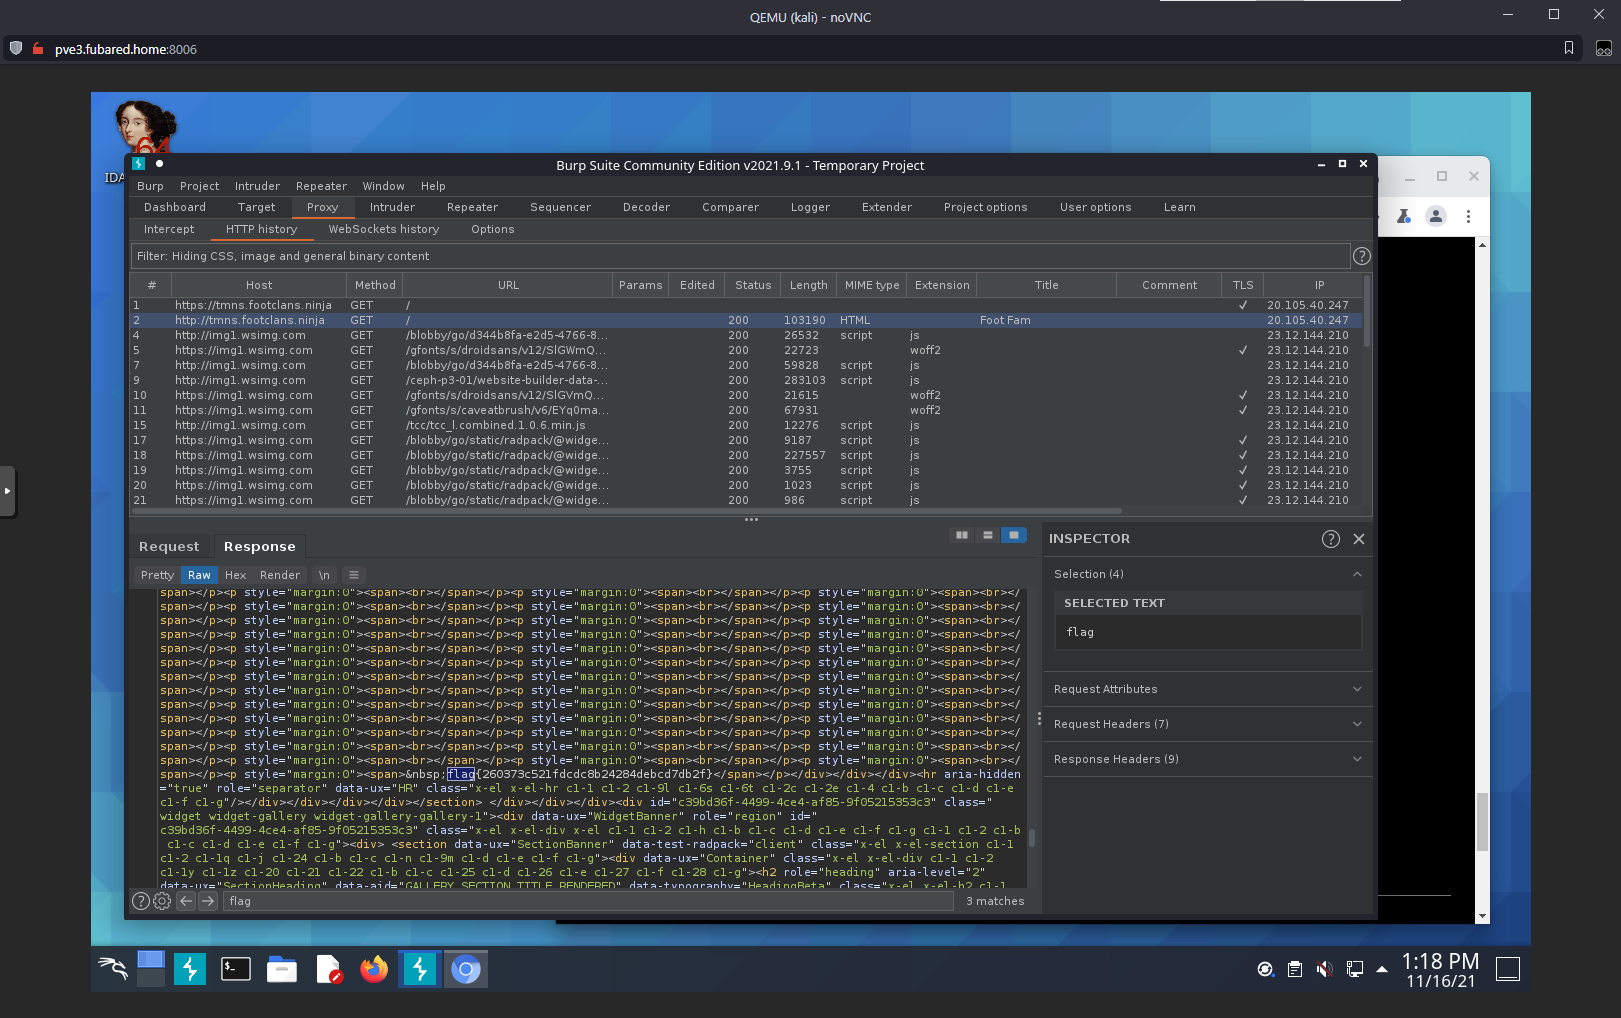The image size is (1621, 1018).
Task: Open clipboard manager tray icon
Action: [1295, 969]
